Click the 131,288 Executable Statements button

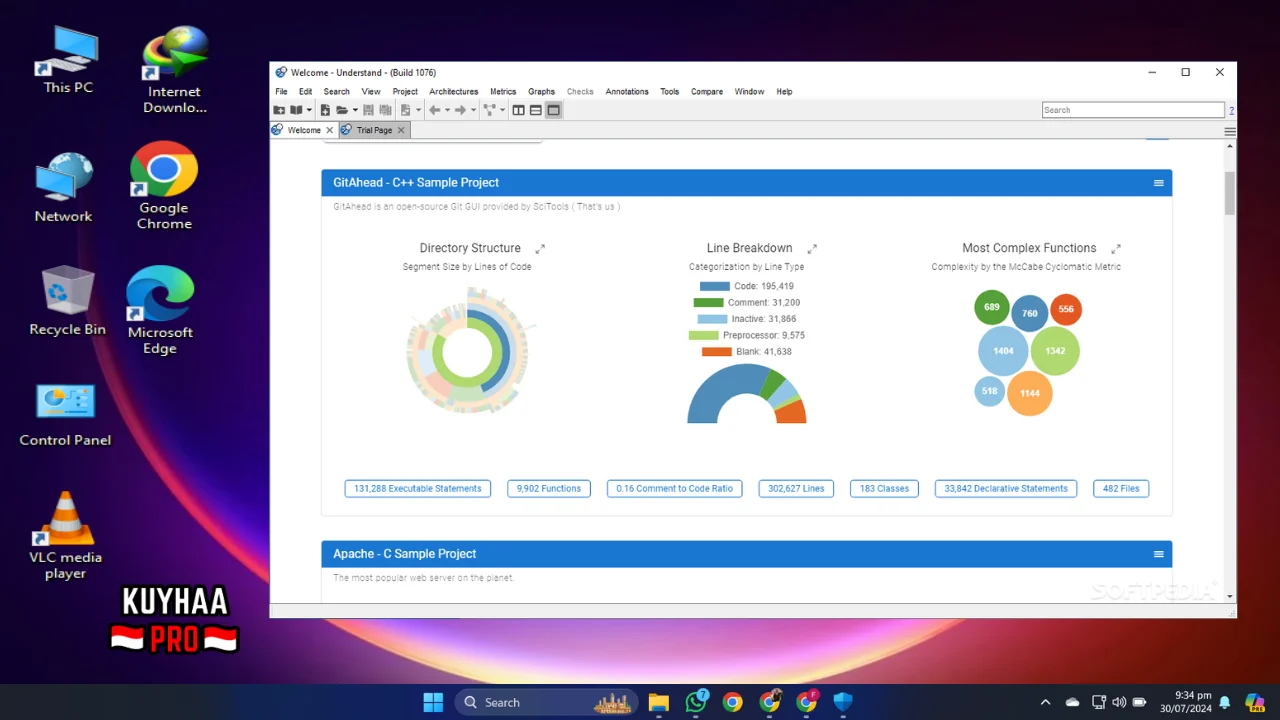418,488
